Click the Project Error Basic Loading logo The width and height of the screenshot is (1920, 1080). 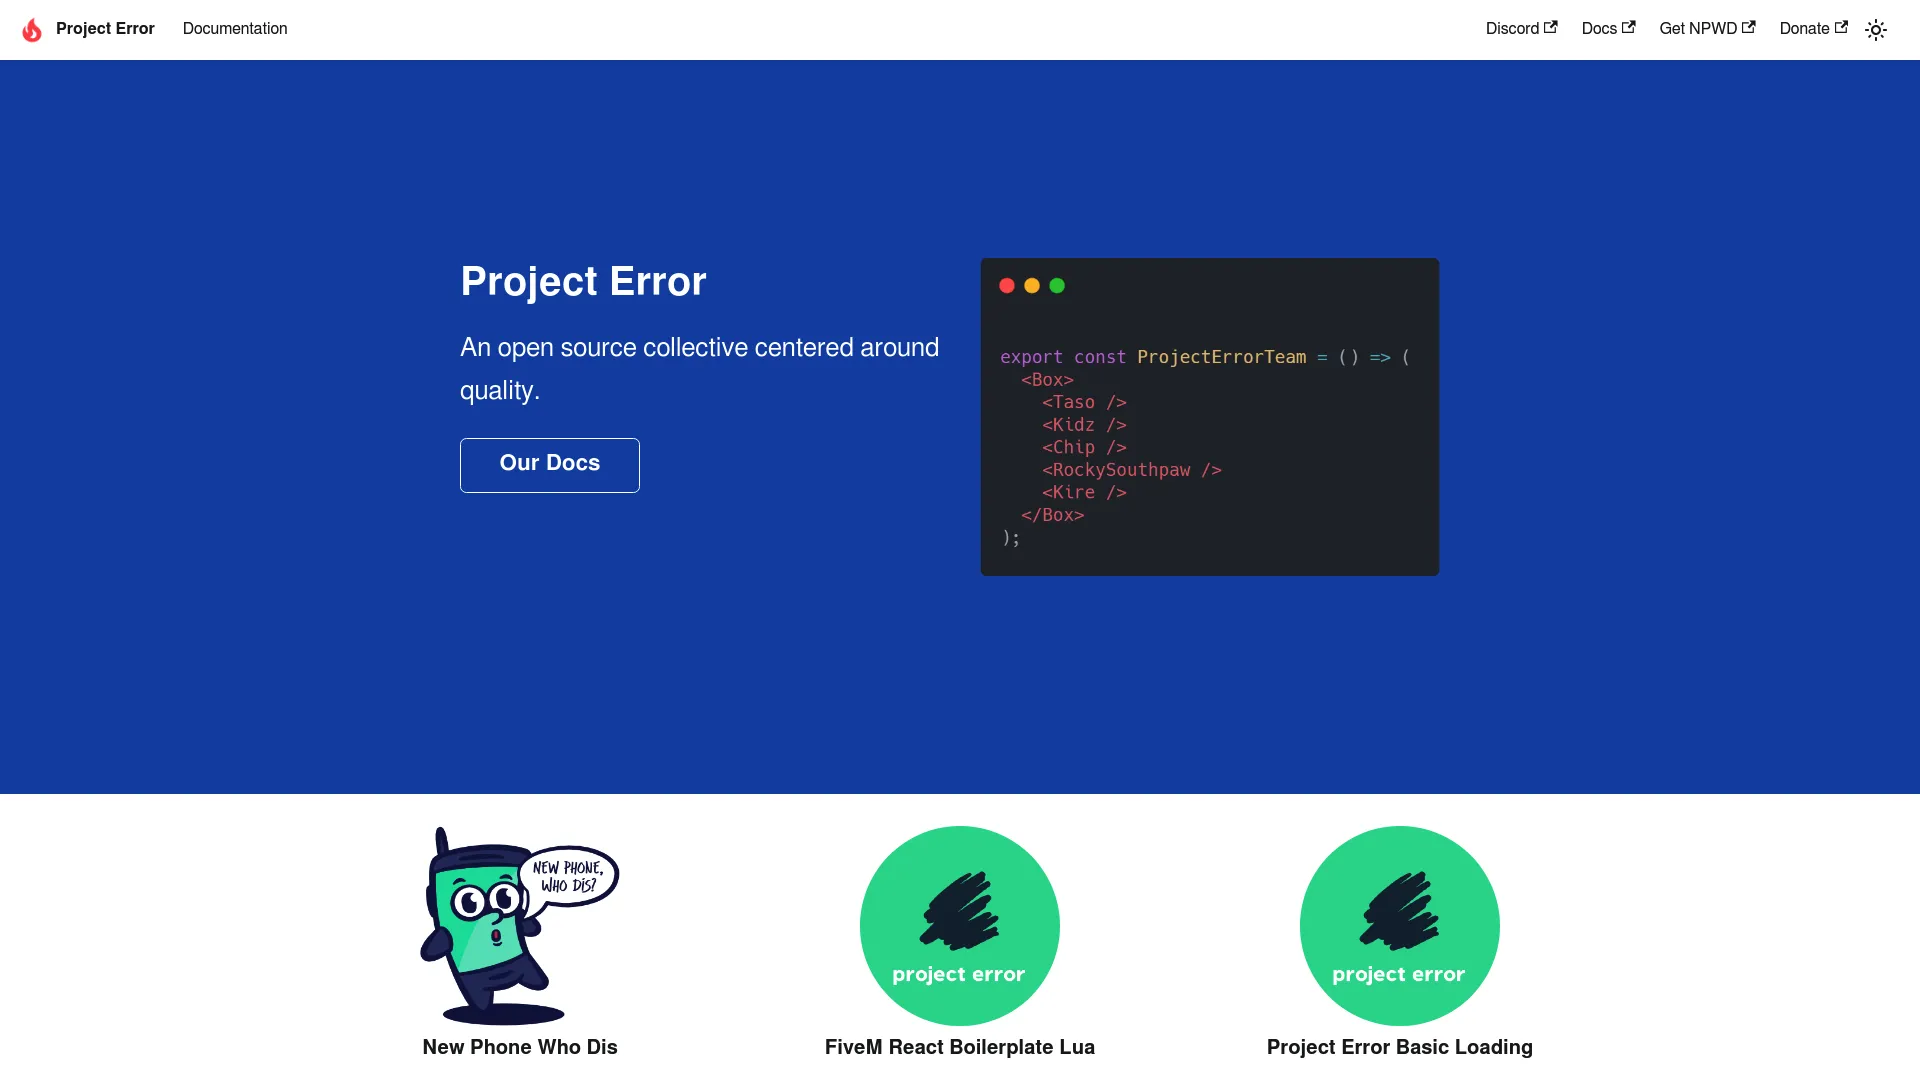point(1400,926)
